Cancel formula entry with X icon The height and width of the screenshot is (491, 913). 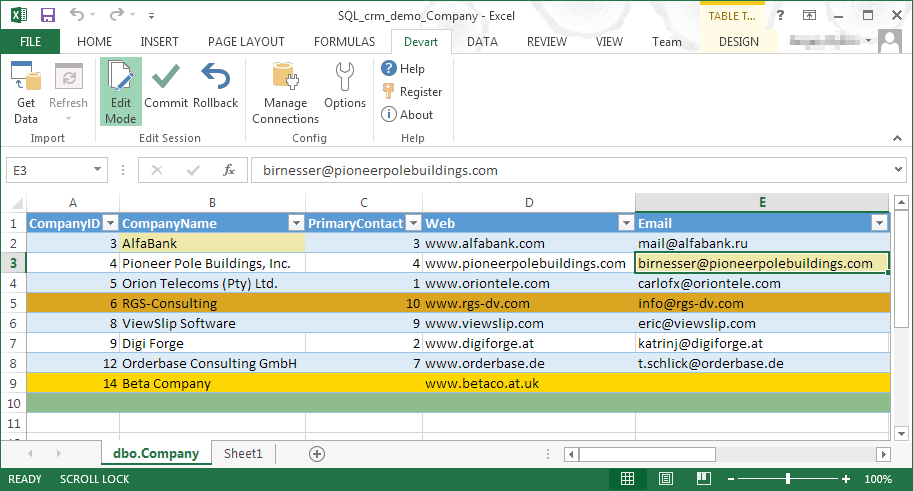(x=157, y=170)
